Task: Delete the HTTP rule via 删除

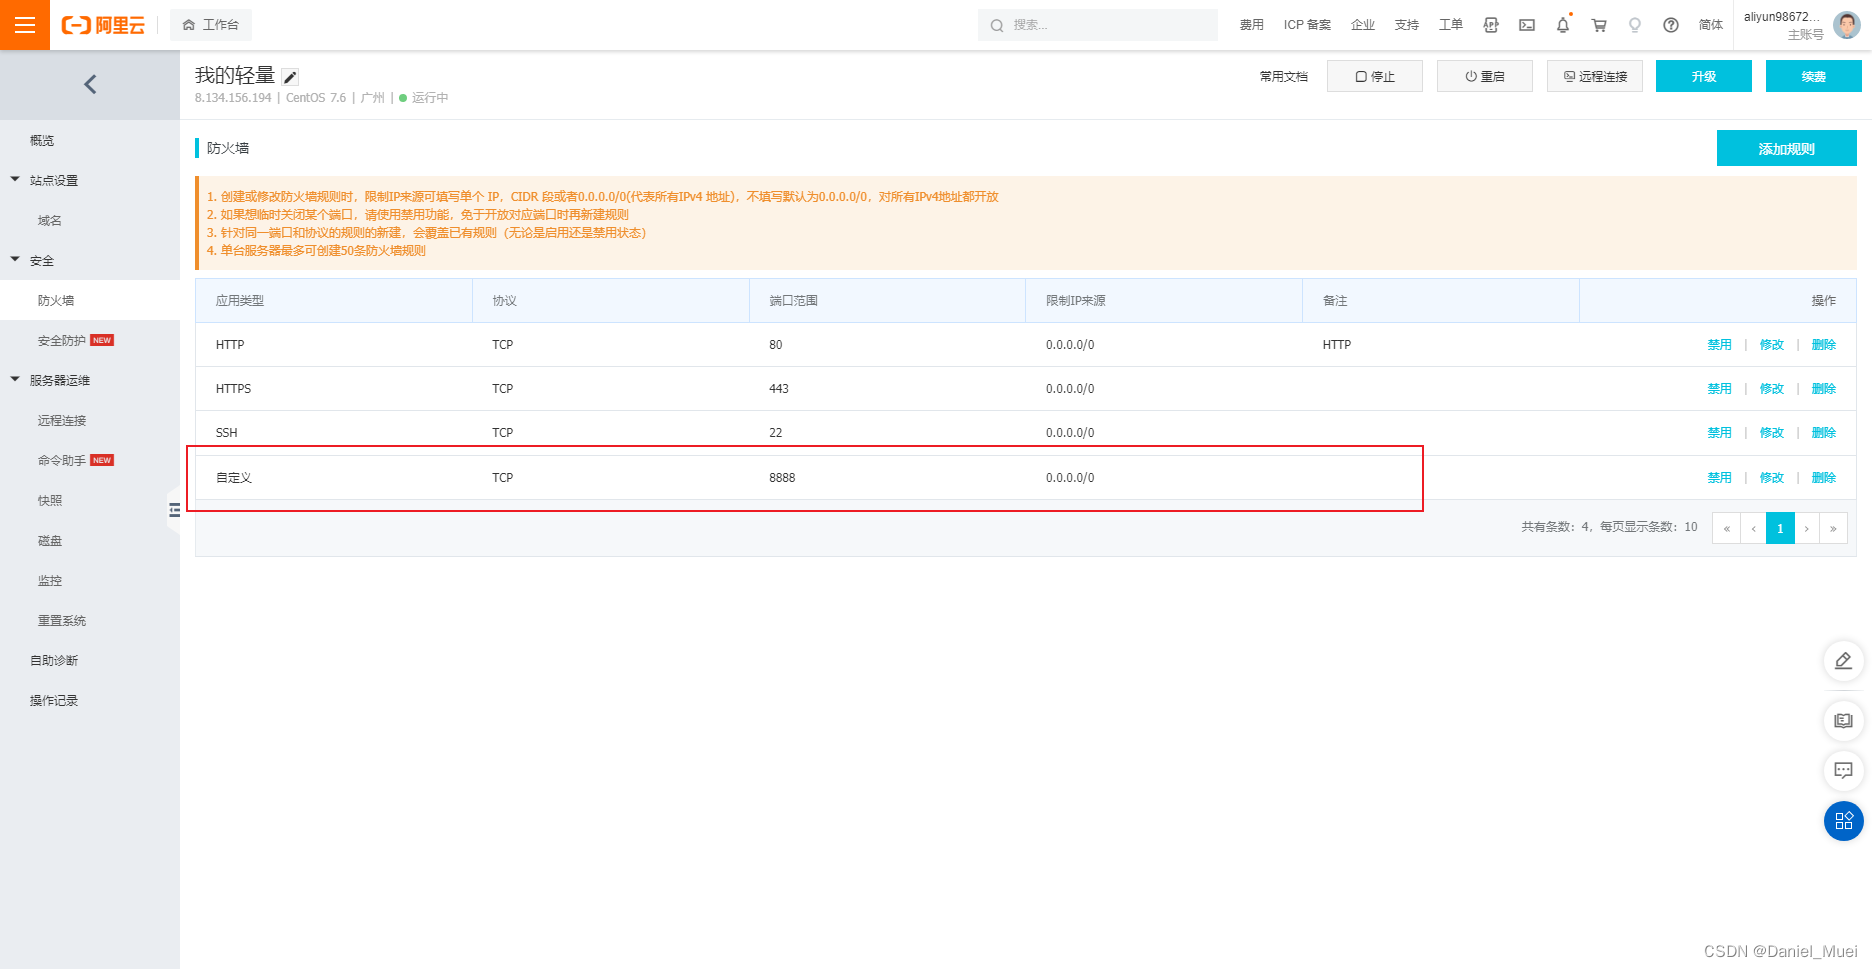Action: tap(1823, 344)
